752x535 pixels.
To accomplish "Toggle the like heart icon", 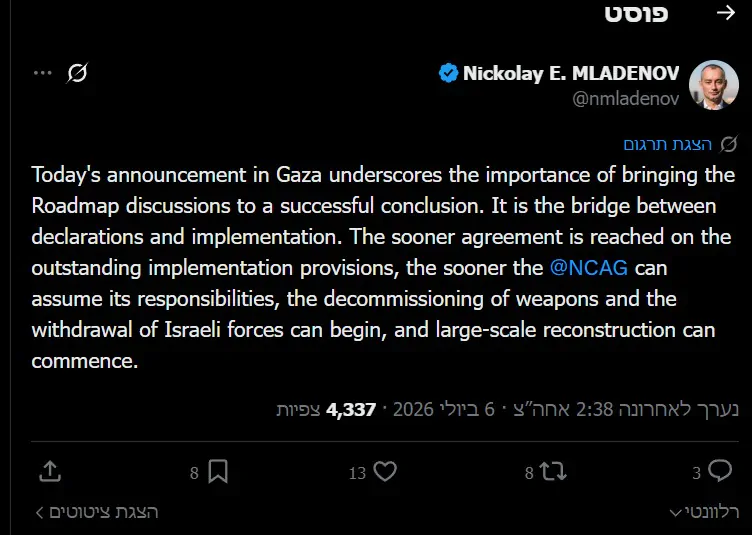I will pos(385,472).
